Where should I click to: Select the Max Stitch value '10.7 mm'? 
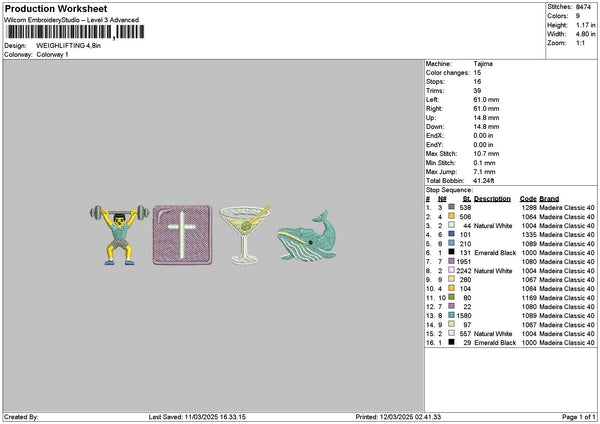click(x=486, y=154)
